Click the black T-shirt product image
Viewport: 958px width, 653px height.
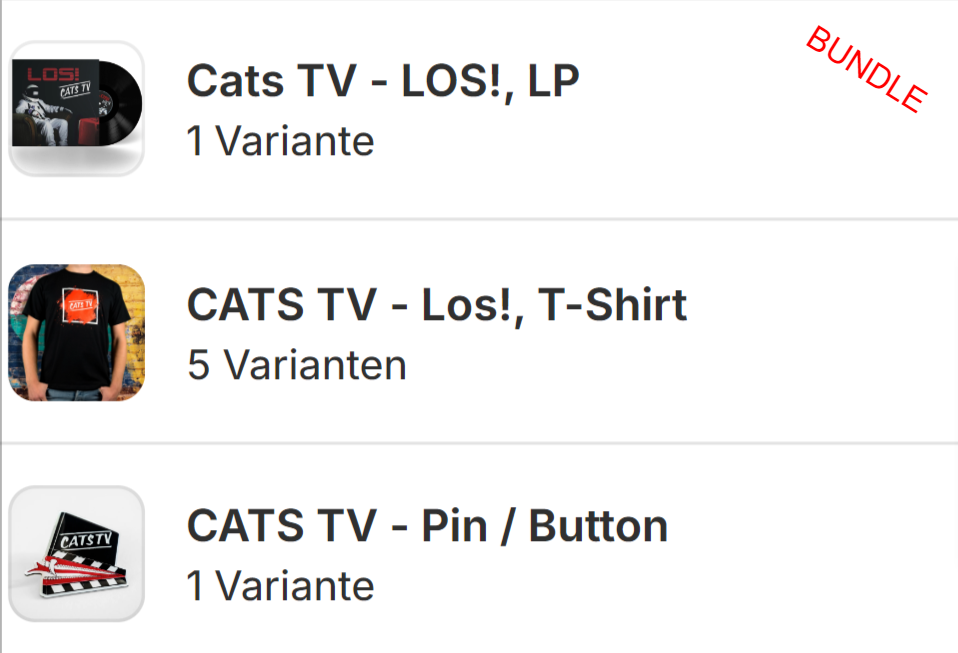(76, 332)
